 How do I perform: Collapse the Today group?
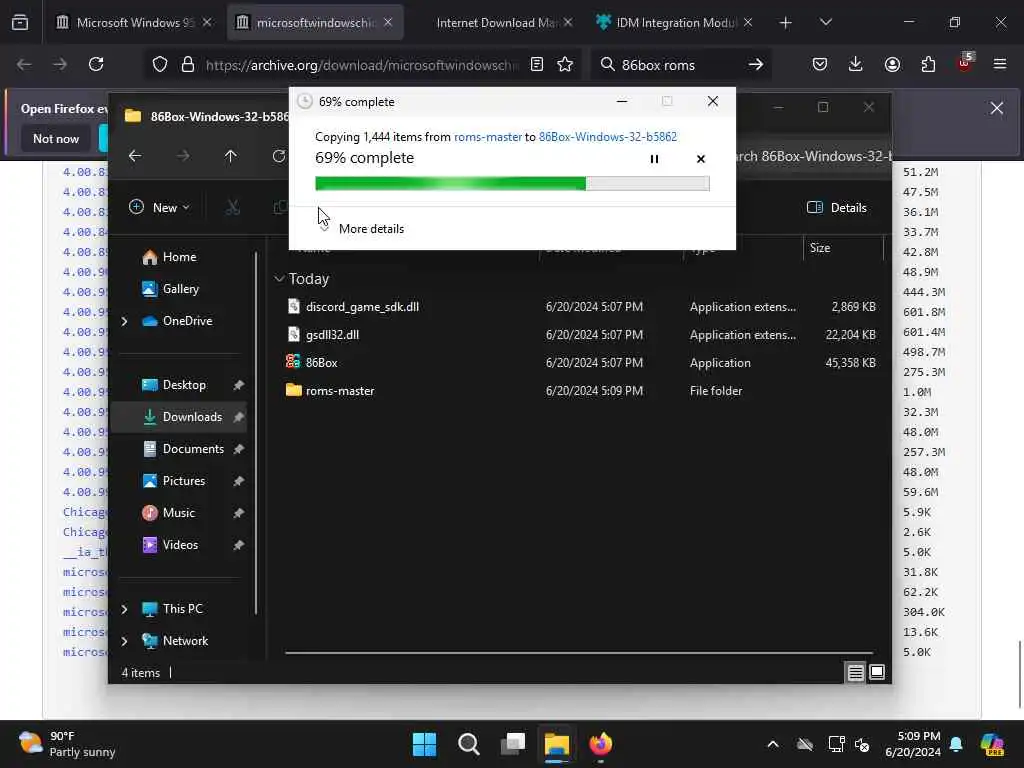pyautogui.click(x=279, y=279)
